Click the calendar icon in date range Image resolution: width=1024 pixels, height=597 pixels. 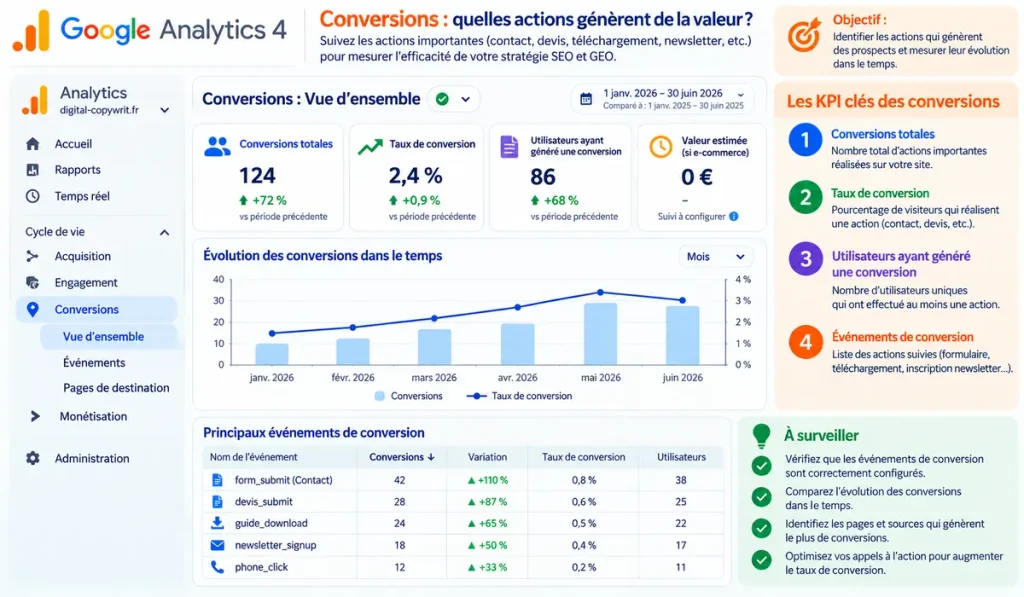(586, 100)
